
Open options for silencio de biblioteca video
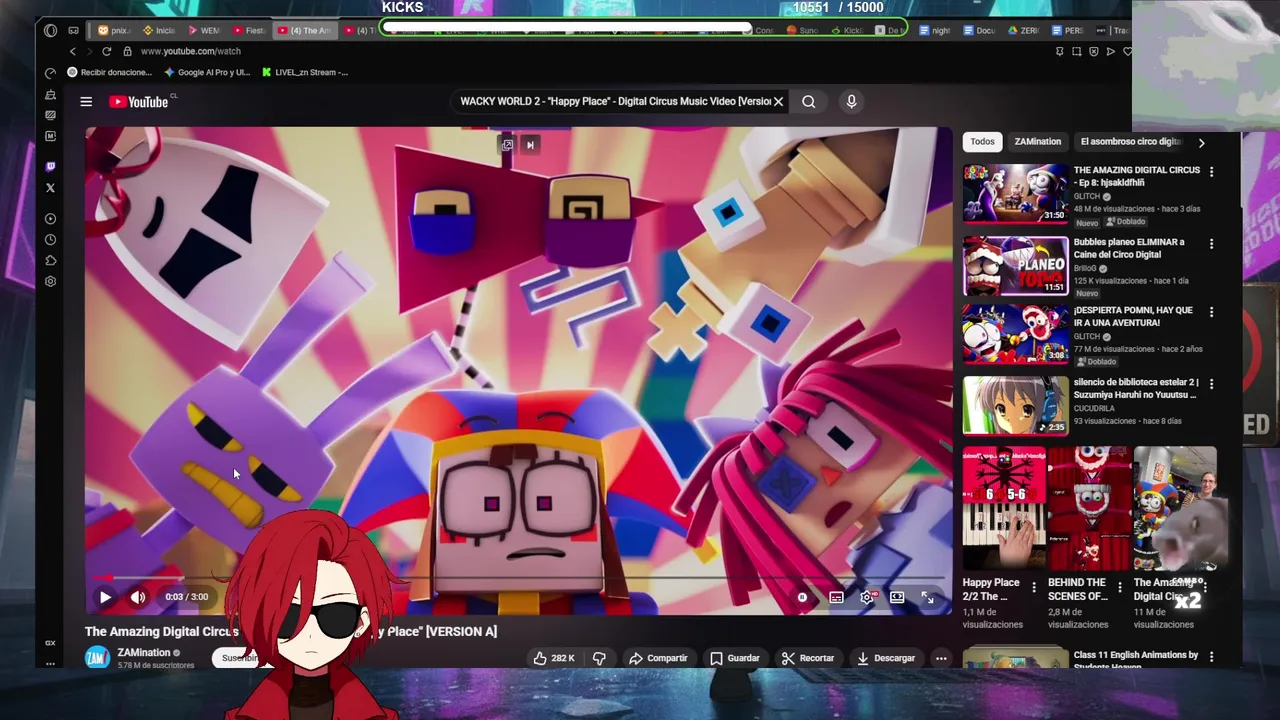point(1211,384)
